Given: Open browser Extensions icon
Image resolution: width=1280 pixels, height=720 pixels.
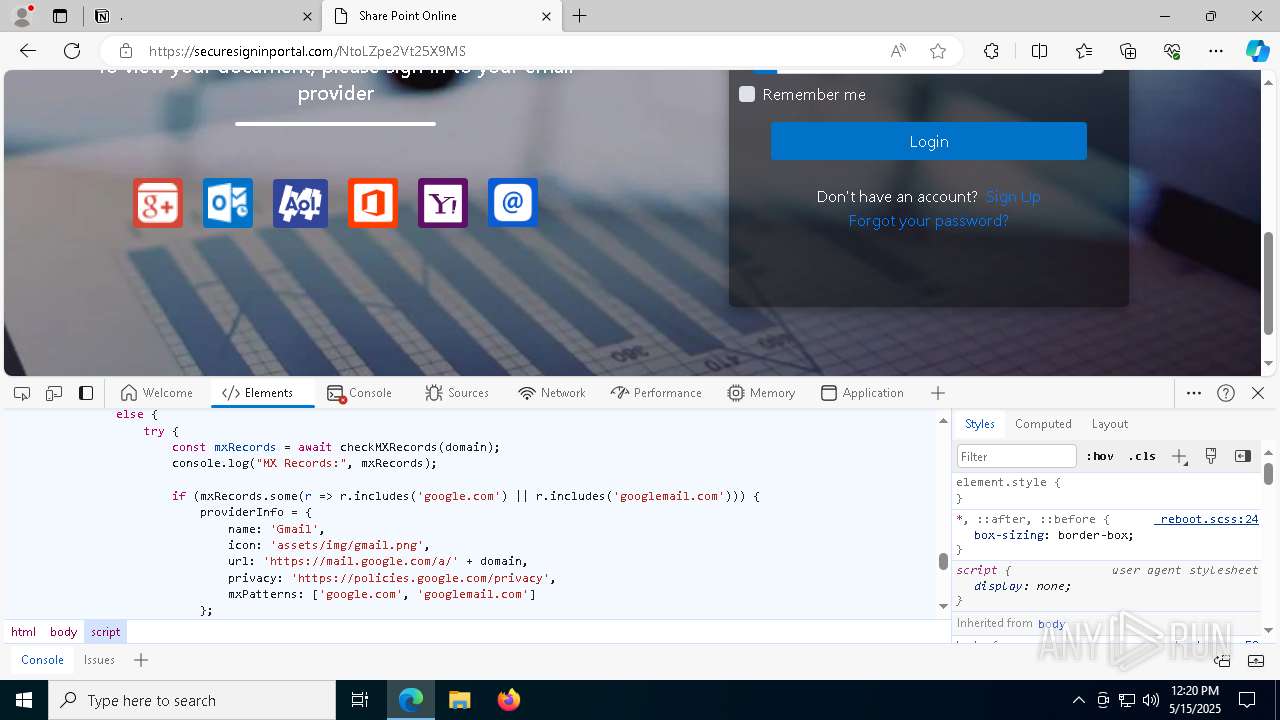Looking at the screenshot, I should (991, 51).
